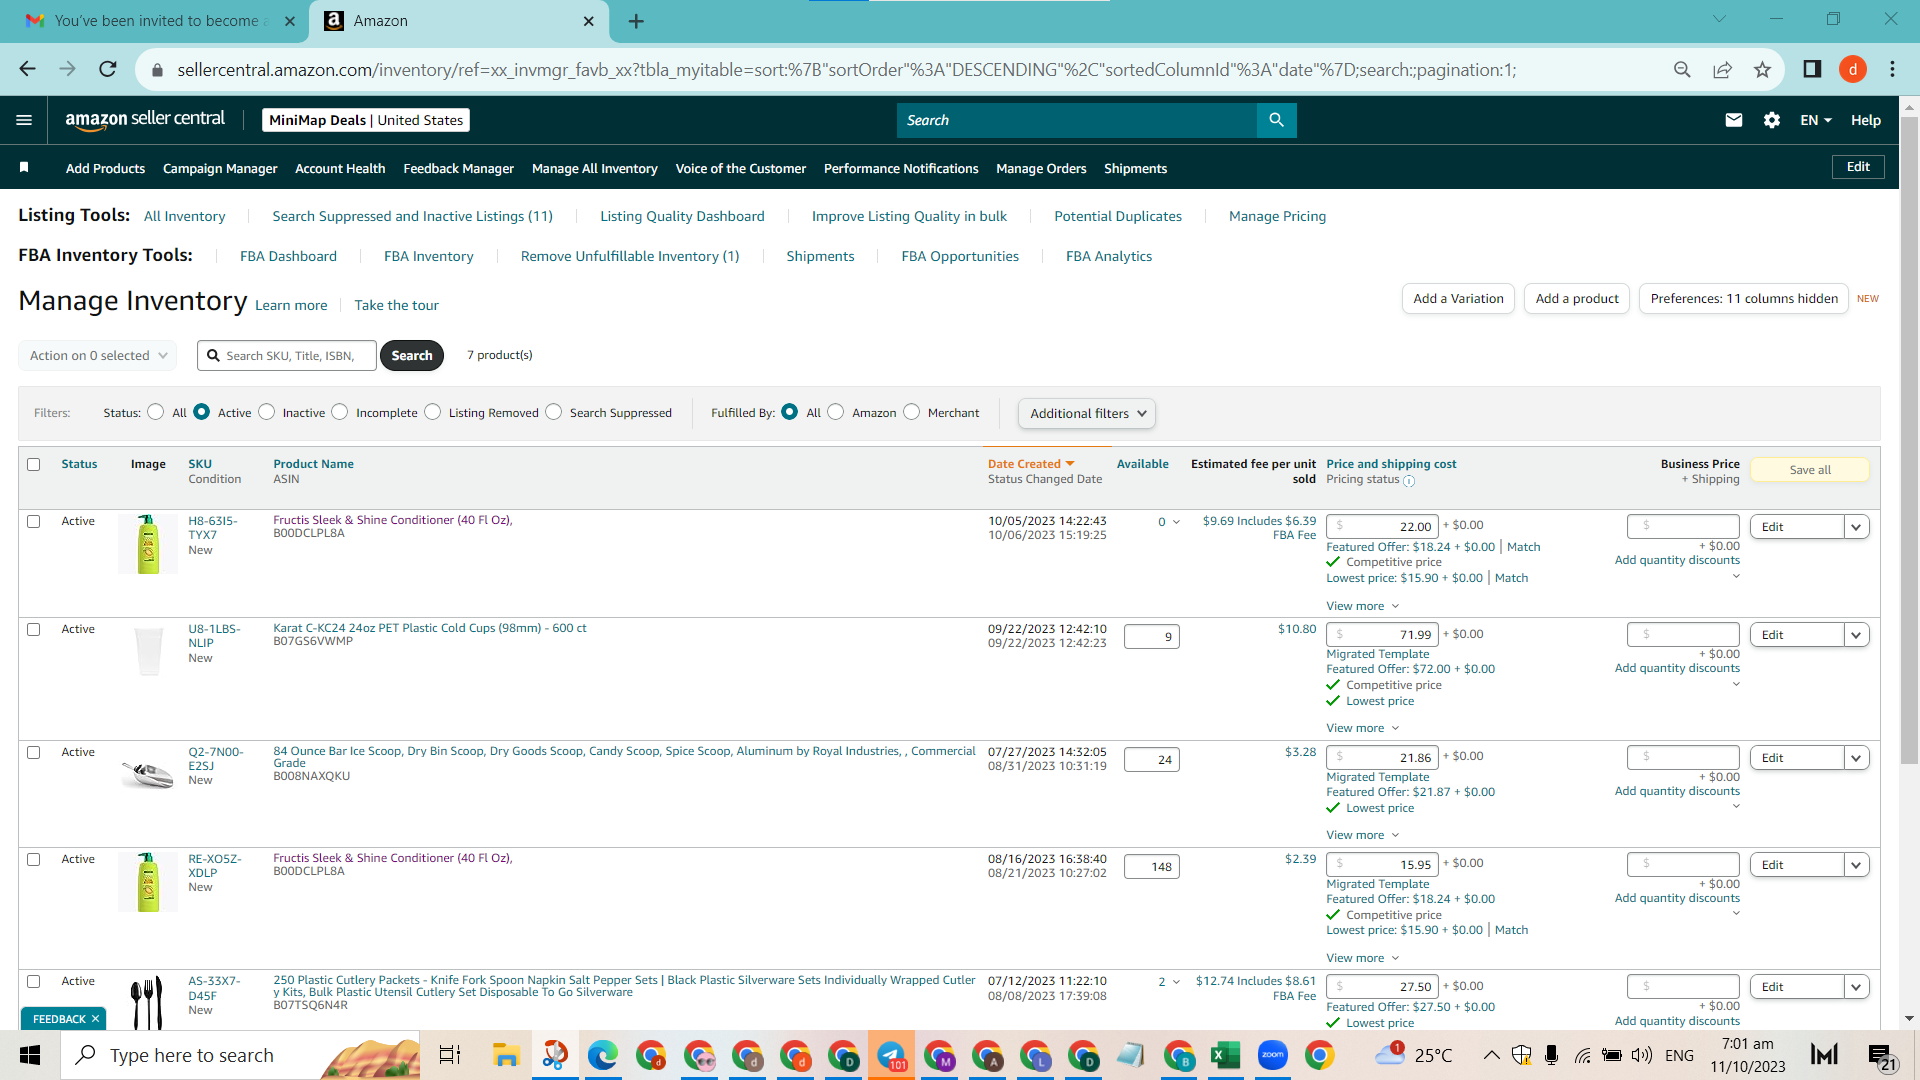Bookmark this page with the star icon
This screenshot has height=1080, width=1920.
(1762, 69)
